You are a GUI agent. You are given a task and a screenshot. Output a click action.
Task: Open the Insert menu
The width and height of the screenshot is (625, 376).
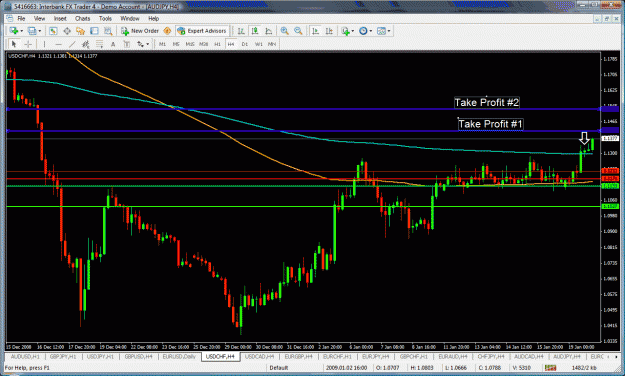point(60,18)
